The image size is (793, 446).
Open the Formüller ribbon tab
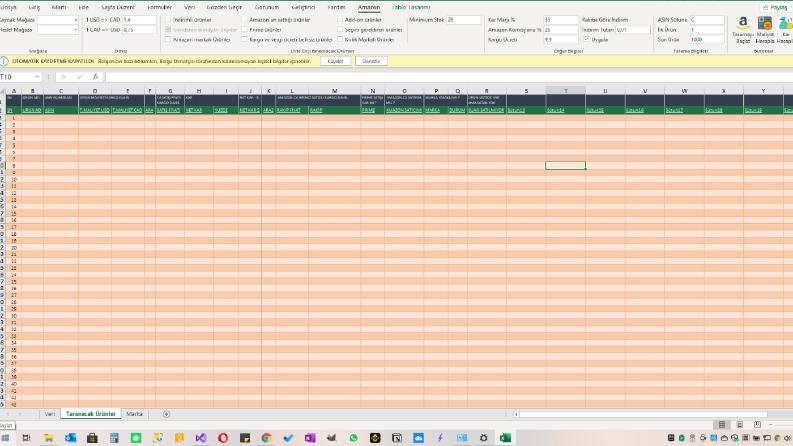[x=160, y=7]
